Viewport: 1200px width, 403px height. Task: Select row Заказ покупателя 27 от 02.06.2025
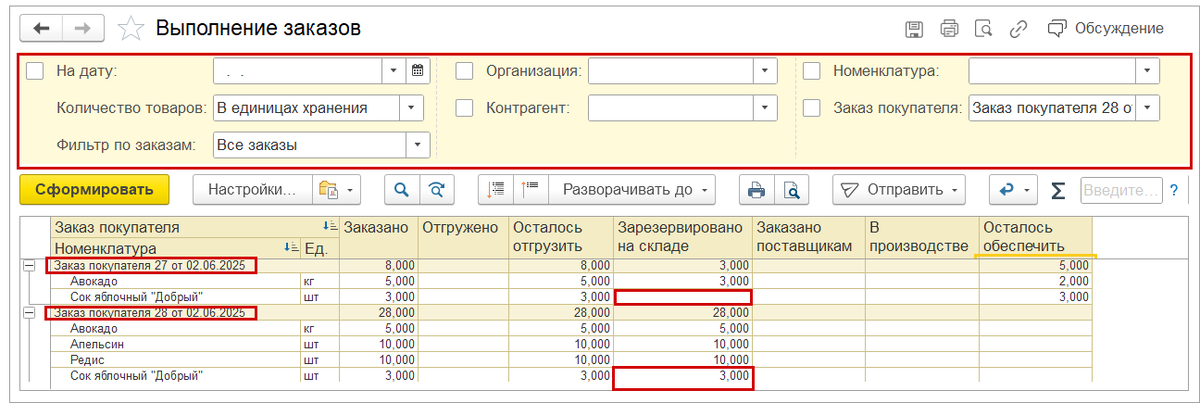click(151, 265)
